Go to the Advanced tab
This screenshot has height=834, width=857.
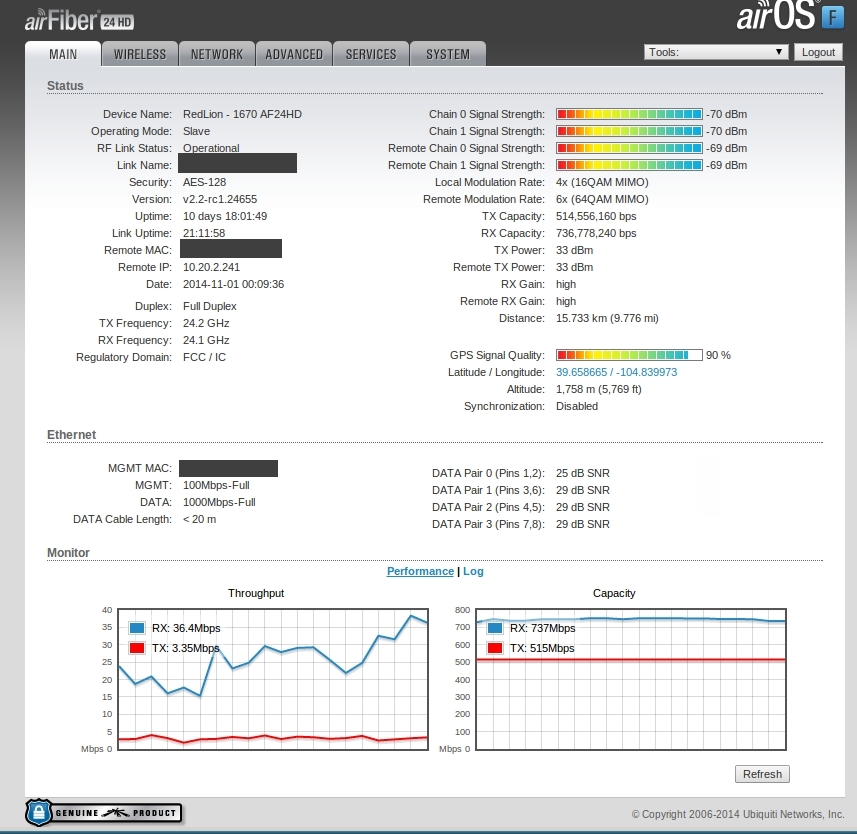pos(294,54)
